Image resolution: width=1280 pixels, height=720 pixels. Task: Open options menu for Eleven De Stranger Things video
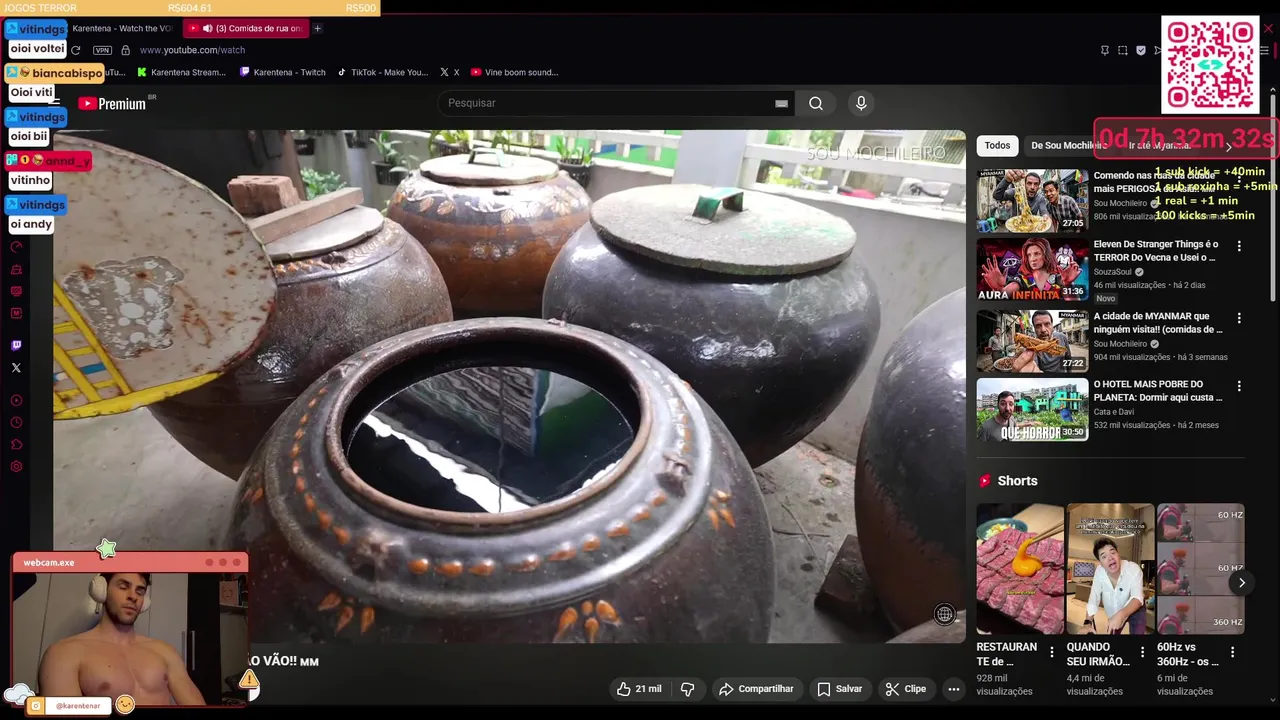point(1239,246)
